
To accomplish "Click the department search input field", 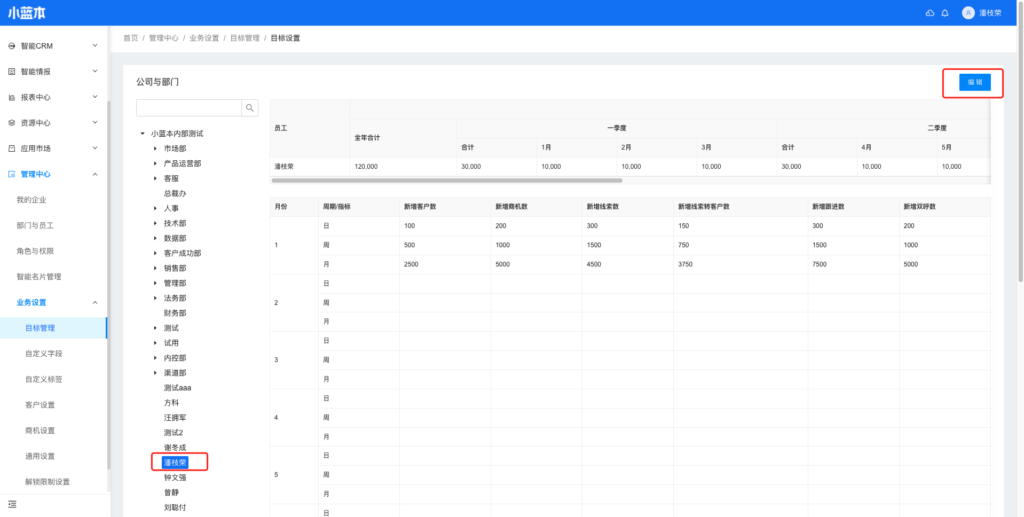I will [188, 108].
